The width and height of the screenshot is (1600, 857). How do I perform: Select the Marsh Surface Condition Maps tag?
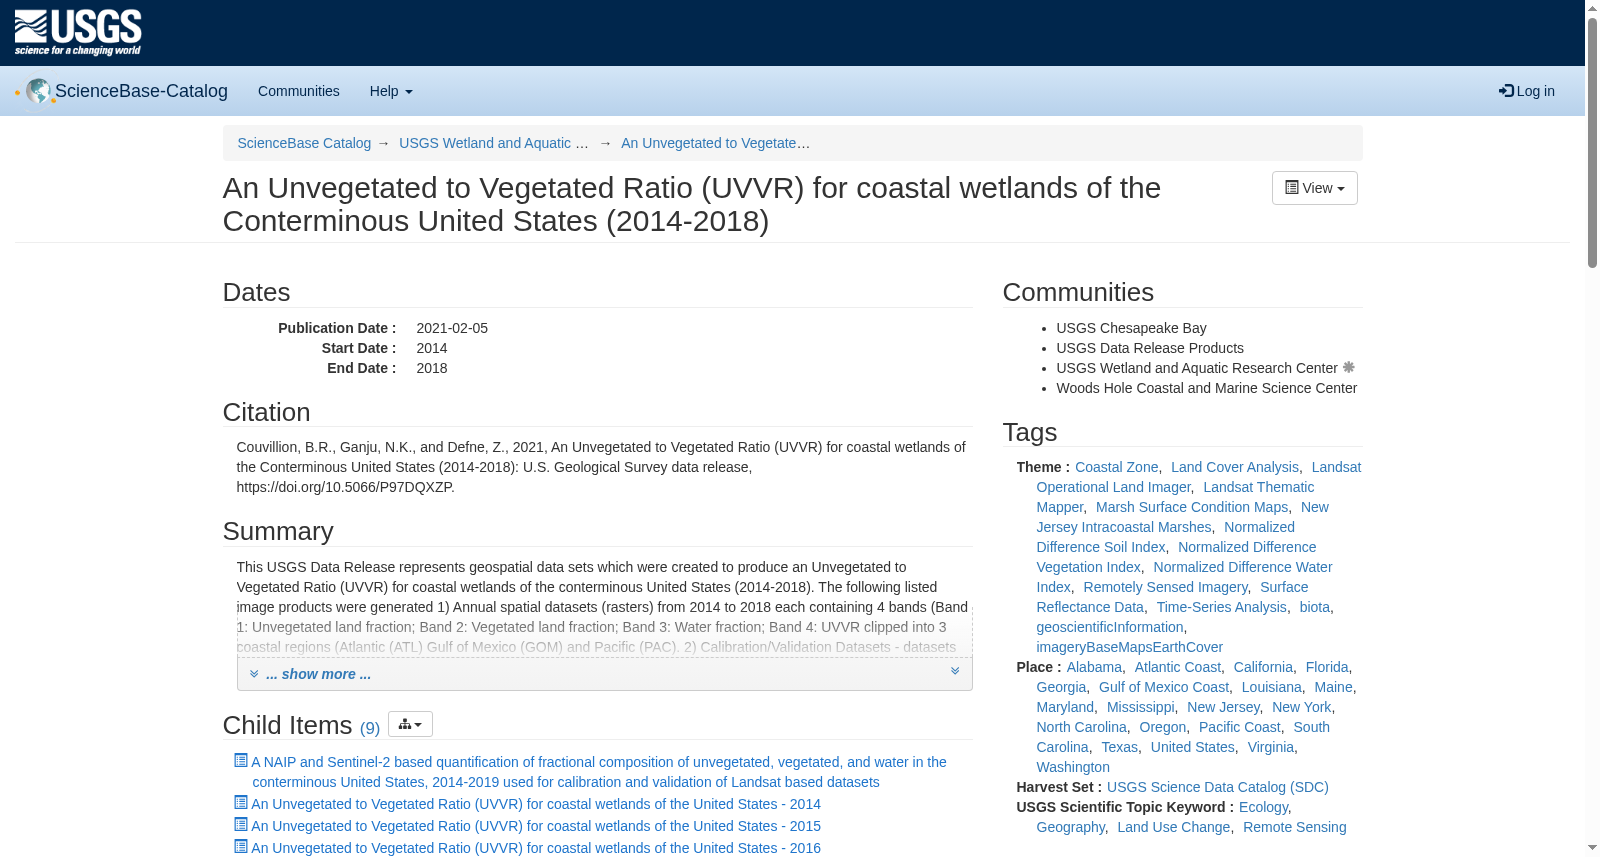[x=1192, y=507]
